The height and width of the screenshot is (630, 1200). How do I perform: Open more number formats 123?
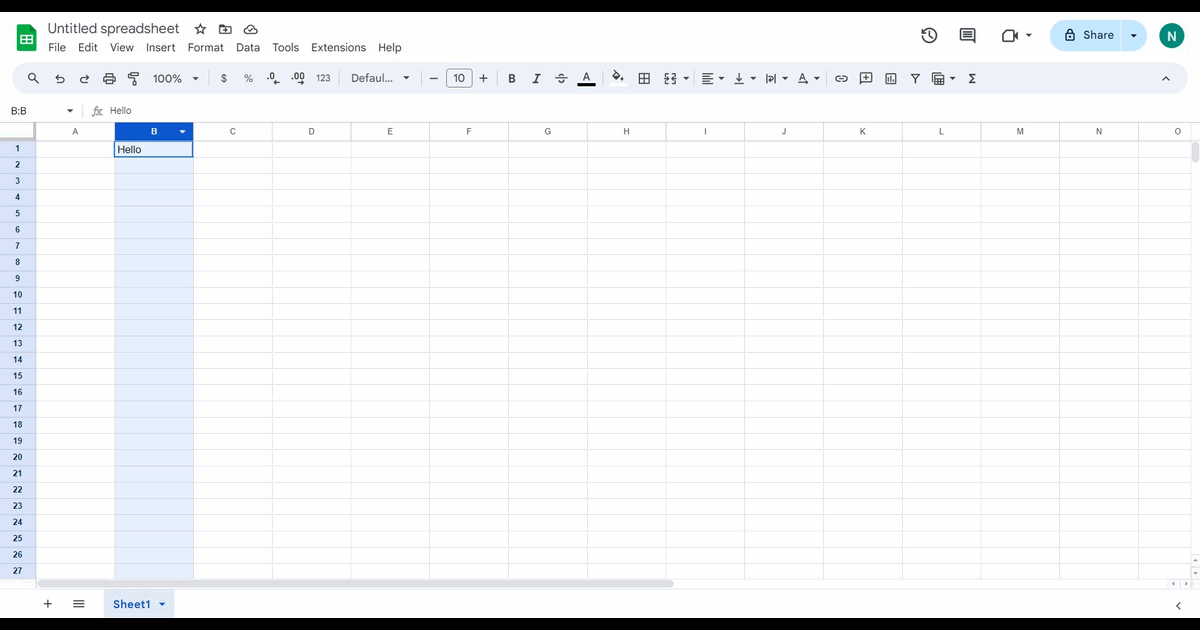click(323, 78)
